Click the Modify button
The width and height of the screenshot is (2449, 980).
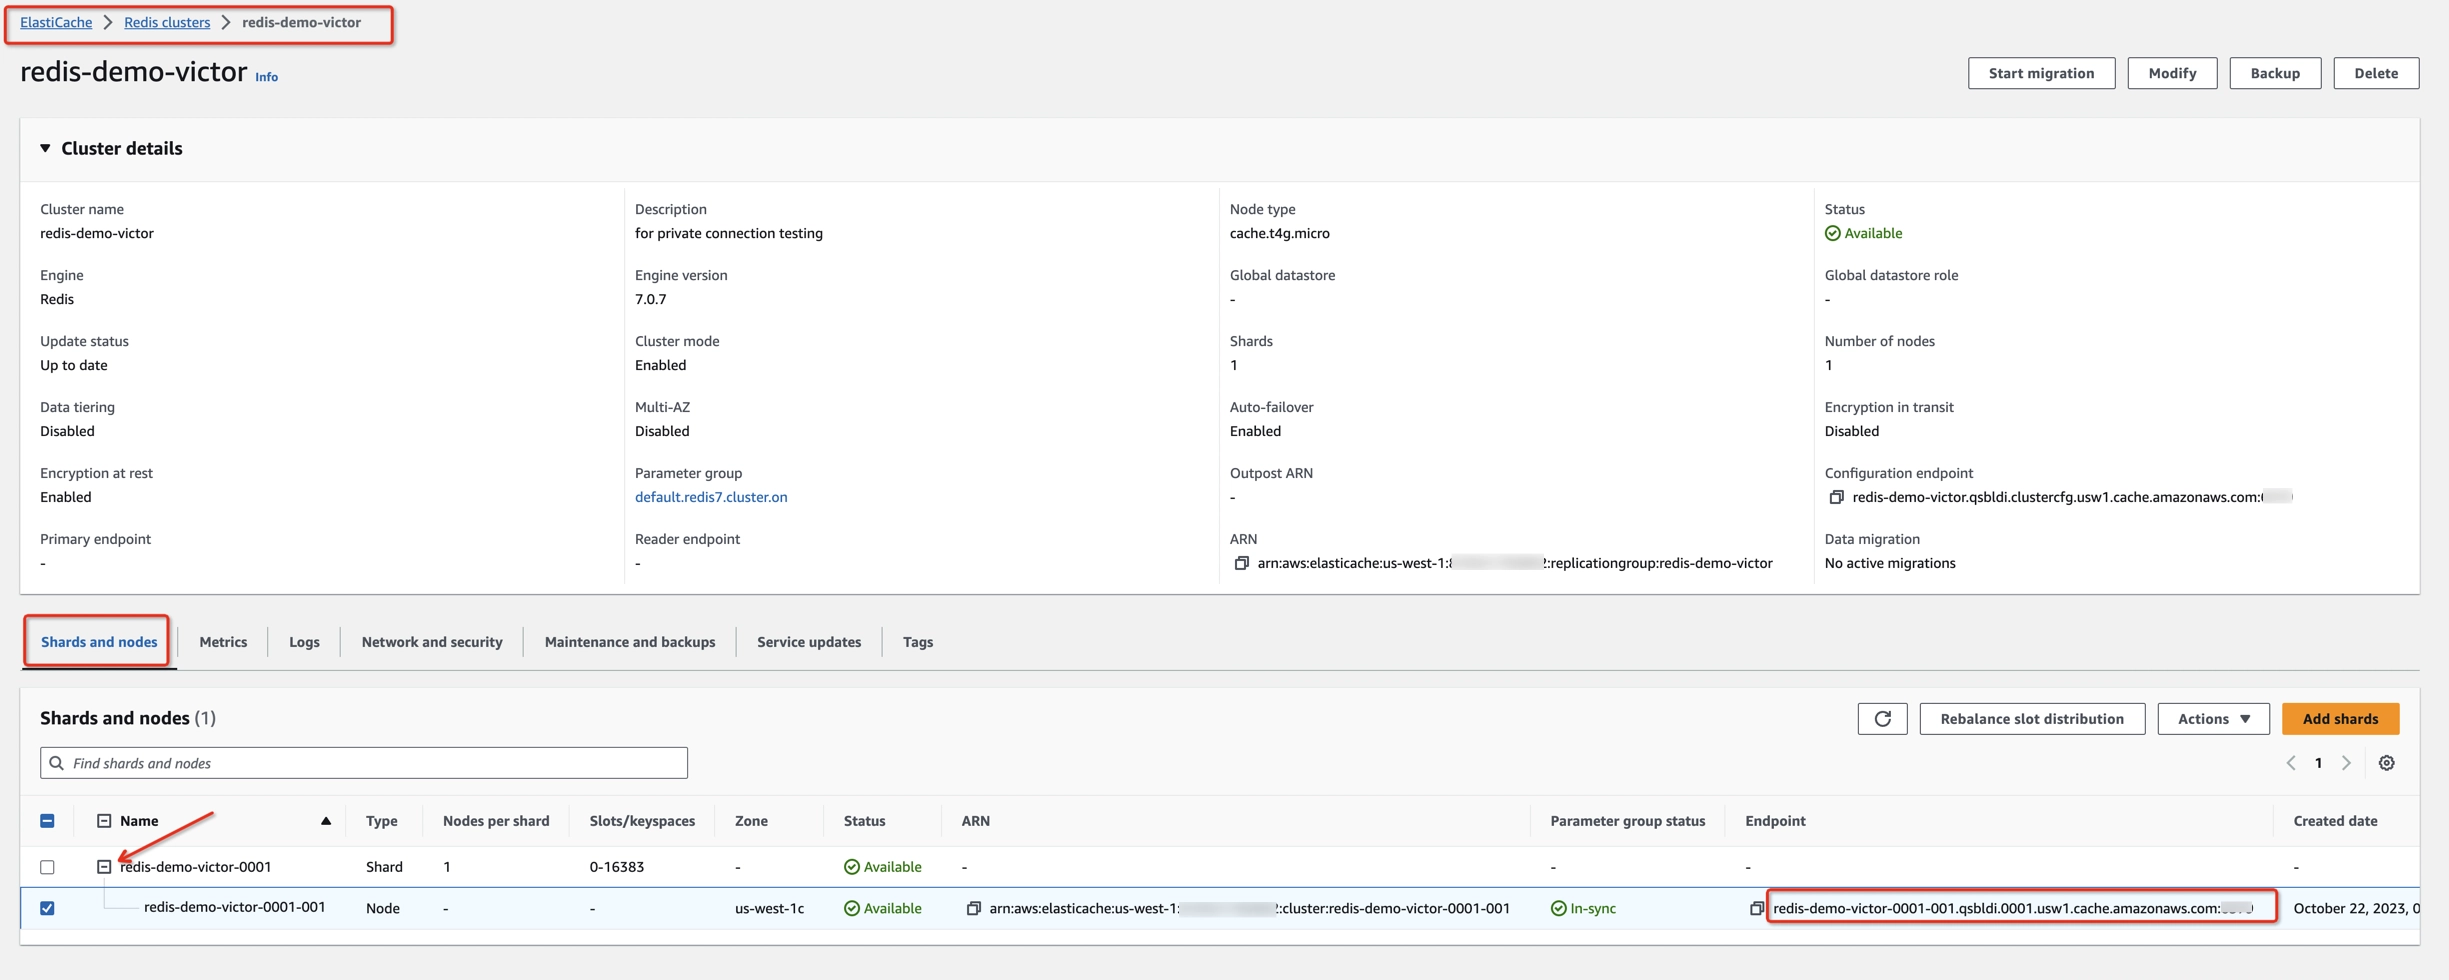(x=2172, y=73)
